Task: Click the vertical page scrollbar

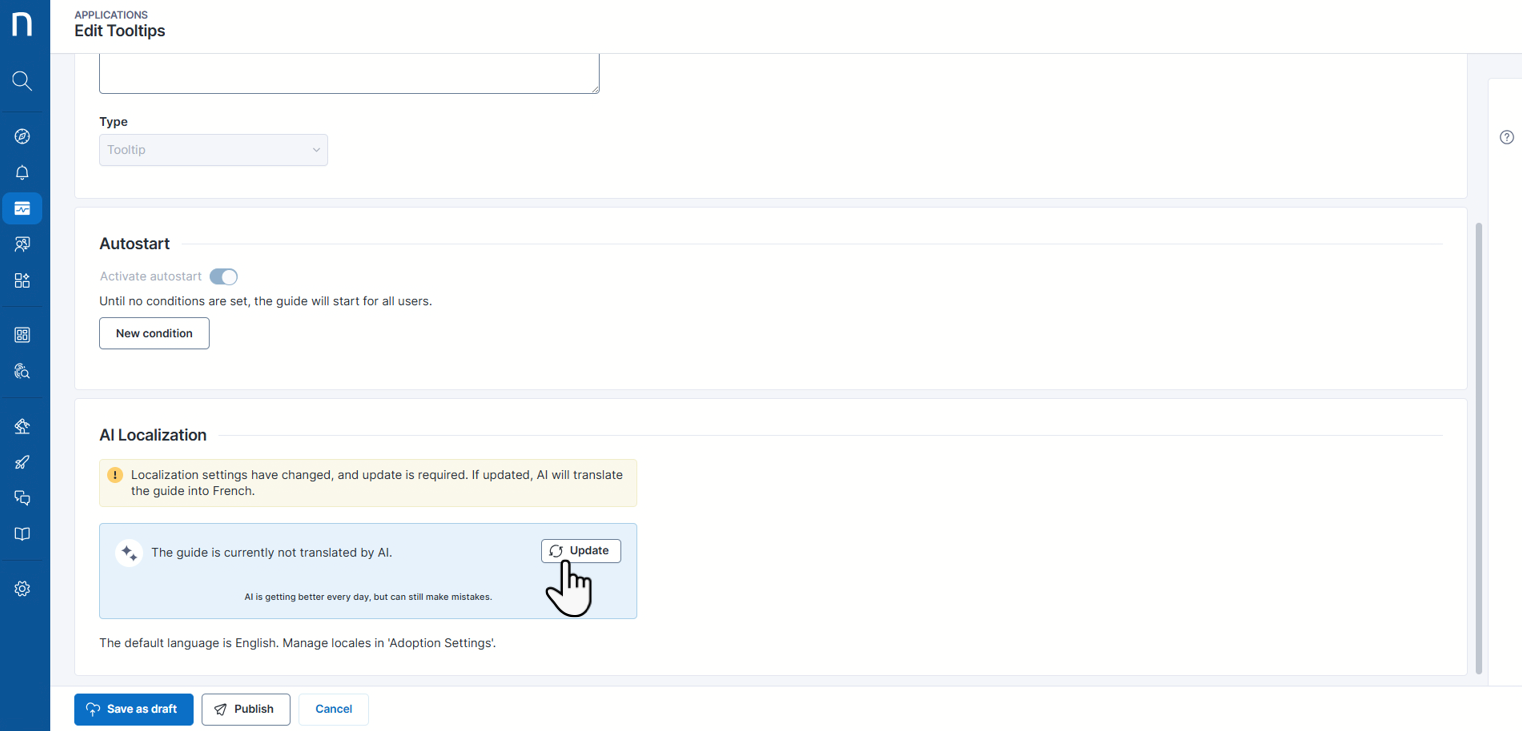Action: click(x=1479, y=440)
